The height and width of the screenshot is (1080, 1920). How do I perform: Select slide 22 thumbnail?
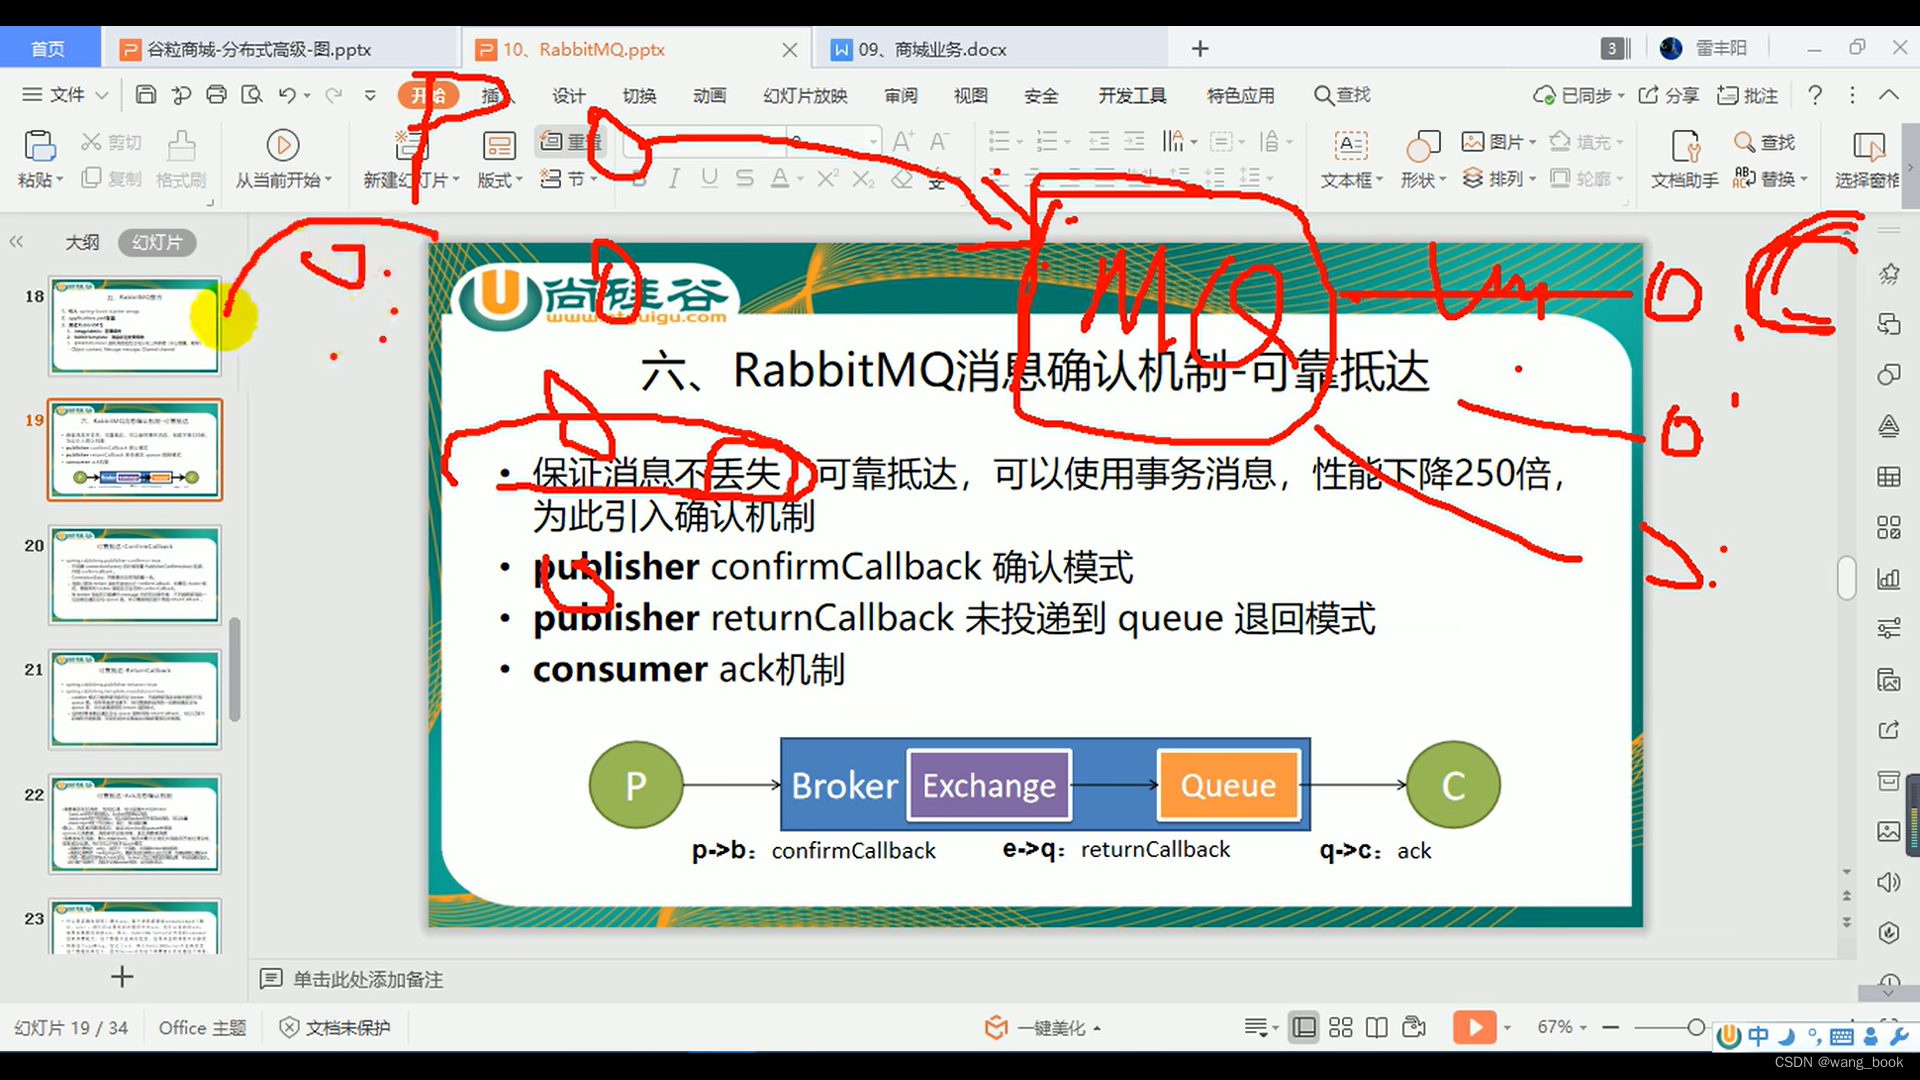135,825
